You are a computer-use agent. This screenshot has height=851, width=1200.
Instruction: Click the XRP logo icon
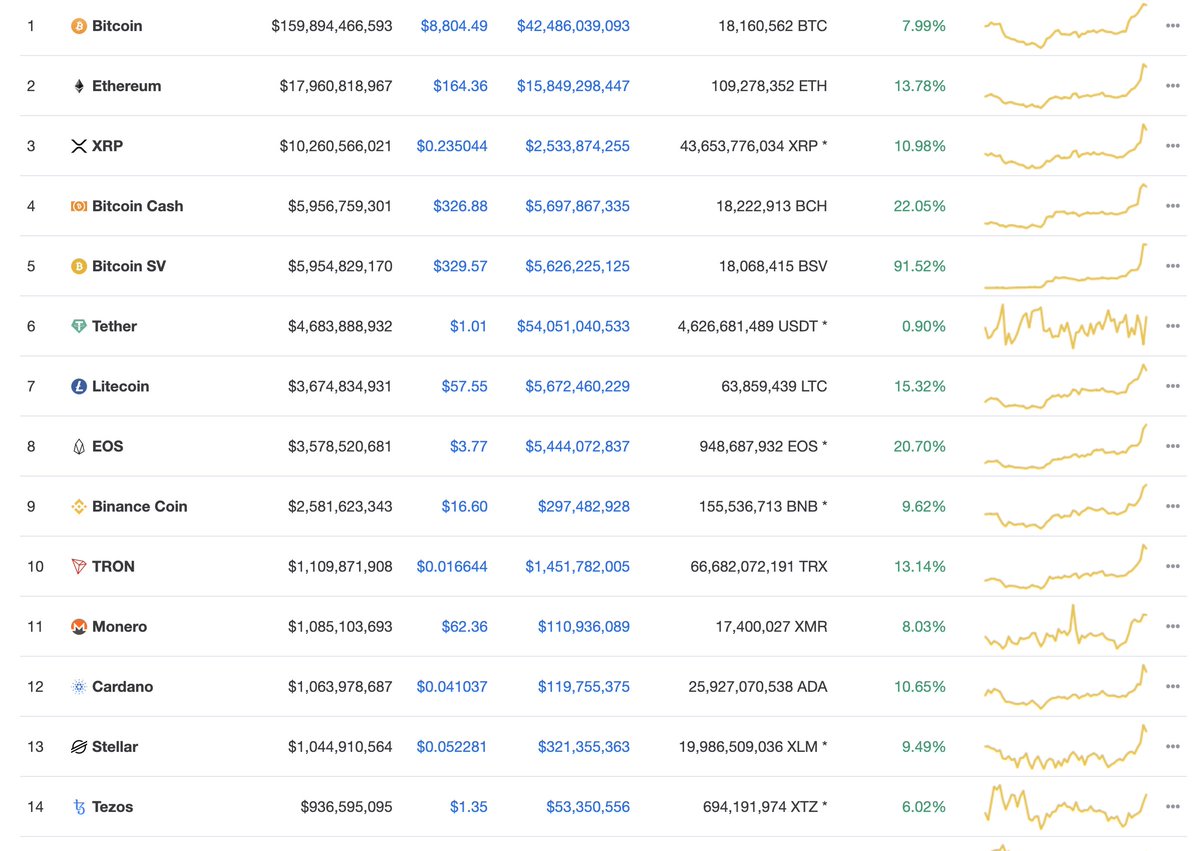tap(79, 146)
